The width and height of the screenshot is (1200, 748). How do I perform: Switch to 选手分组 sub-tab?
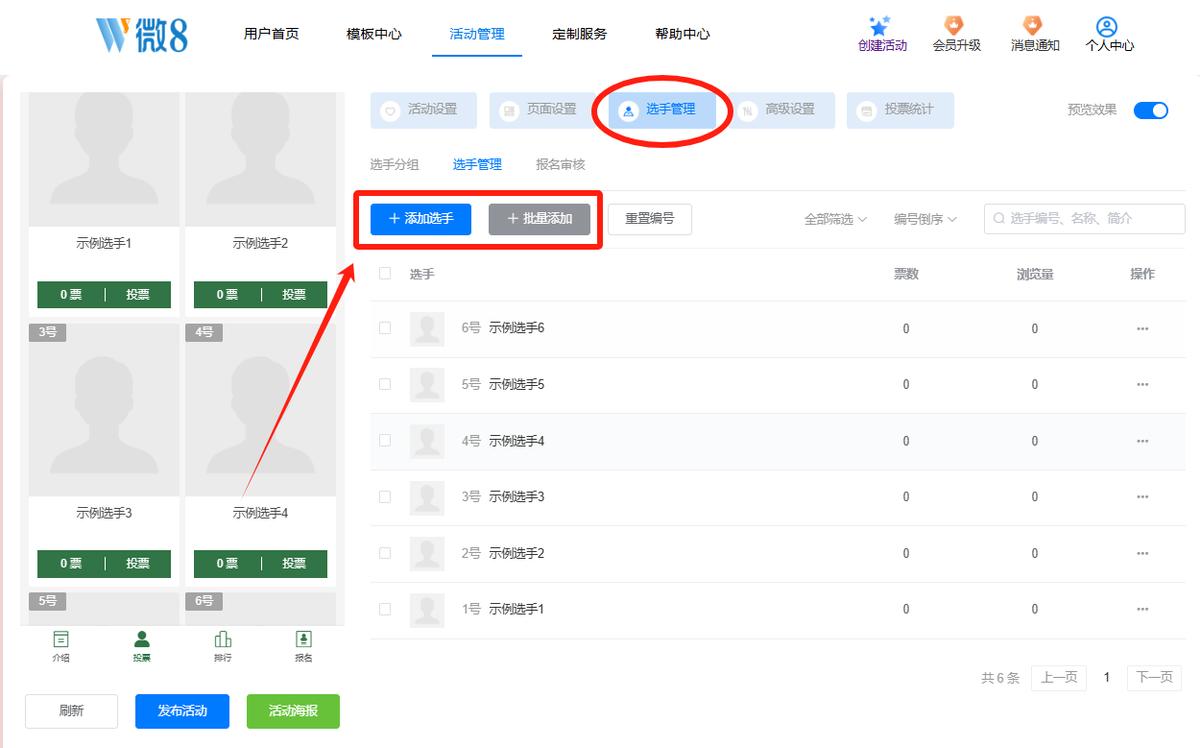(x=394, y=165)
